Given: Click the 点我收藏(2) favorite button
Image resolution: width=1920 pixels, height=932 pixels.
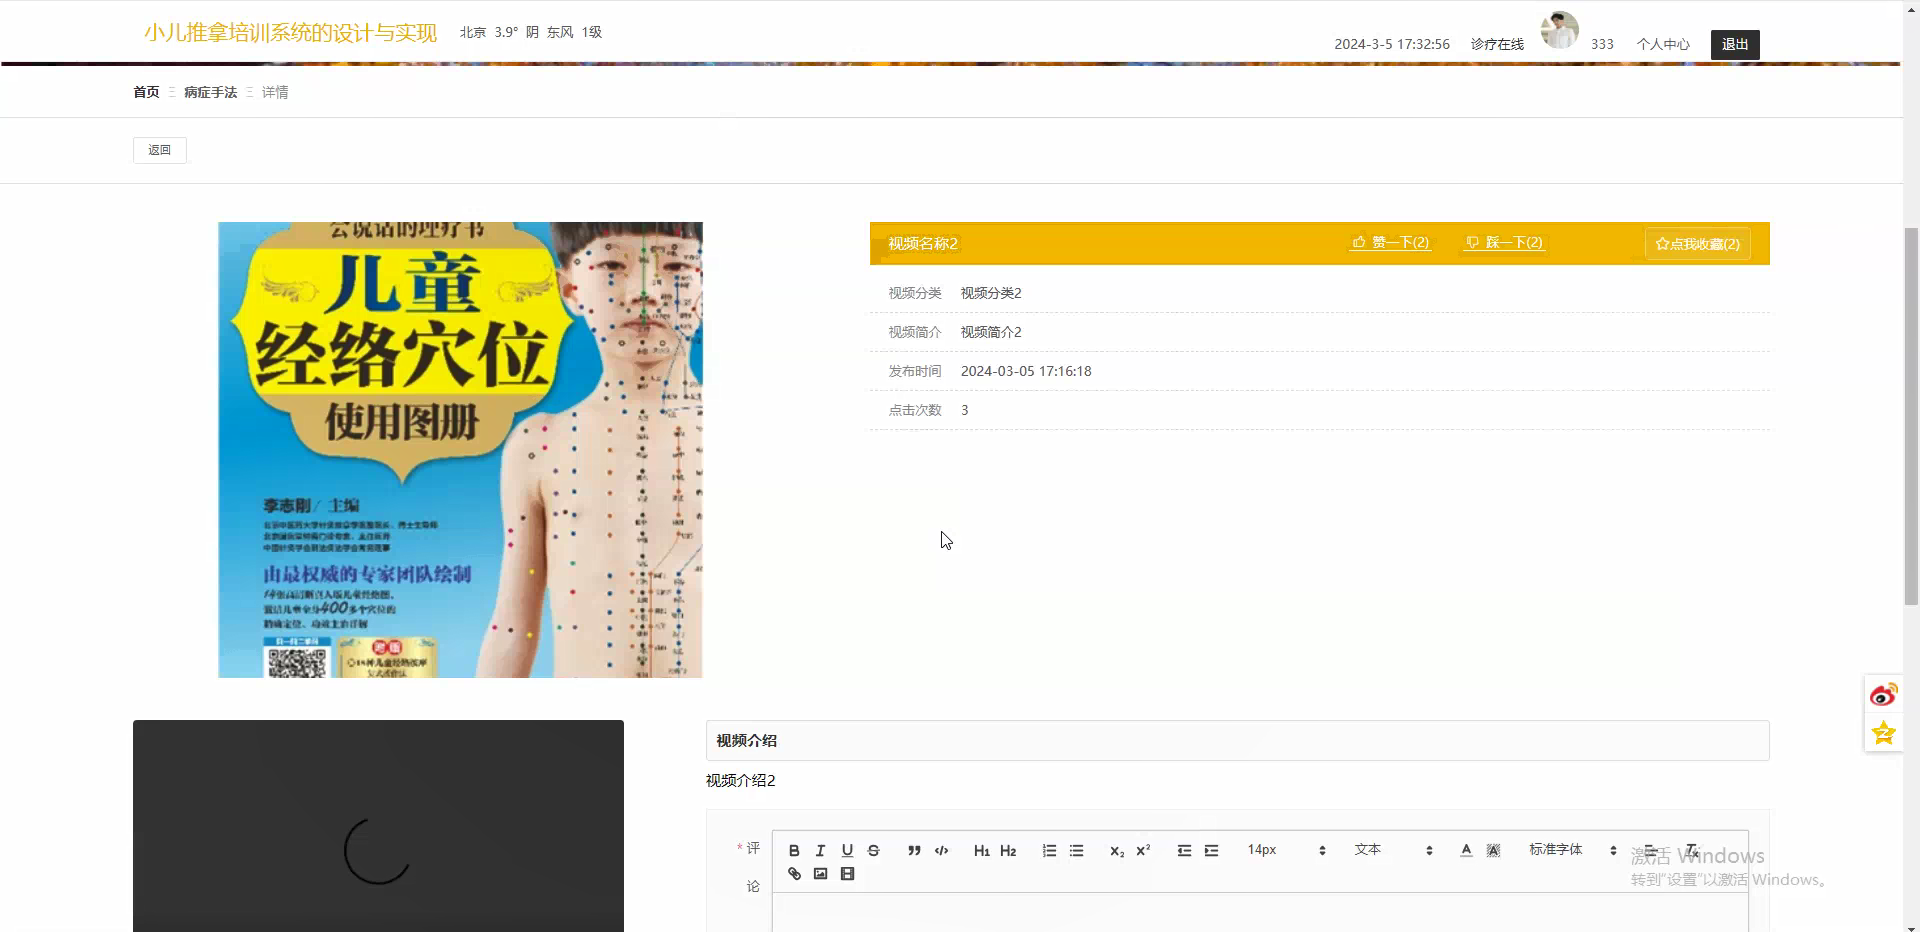Looking at the screenshot, I should 1696,243.
